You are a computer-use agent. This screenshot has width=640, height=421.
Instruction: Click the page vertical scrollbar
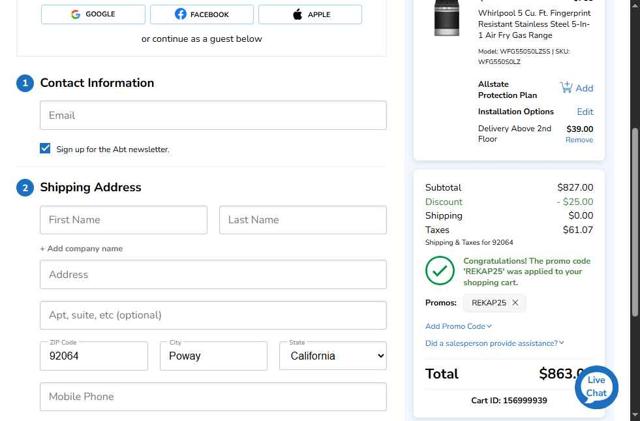pyautogui.click(x=635, y=200)
